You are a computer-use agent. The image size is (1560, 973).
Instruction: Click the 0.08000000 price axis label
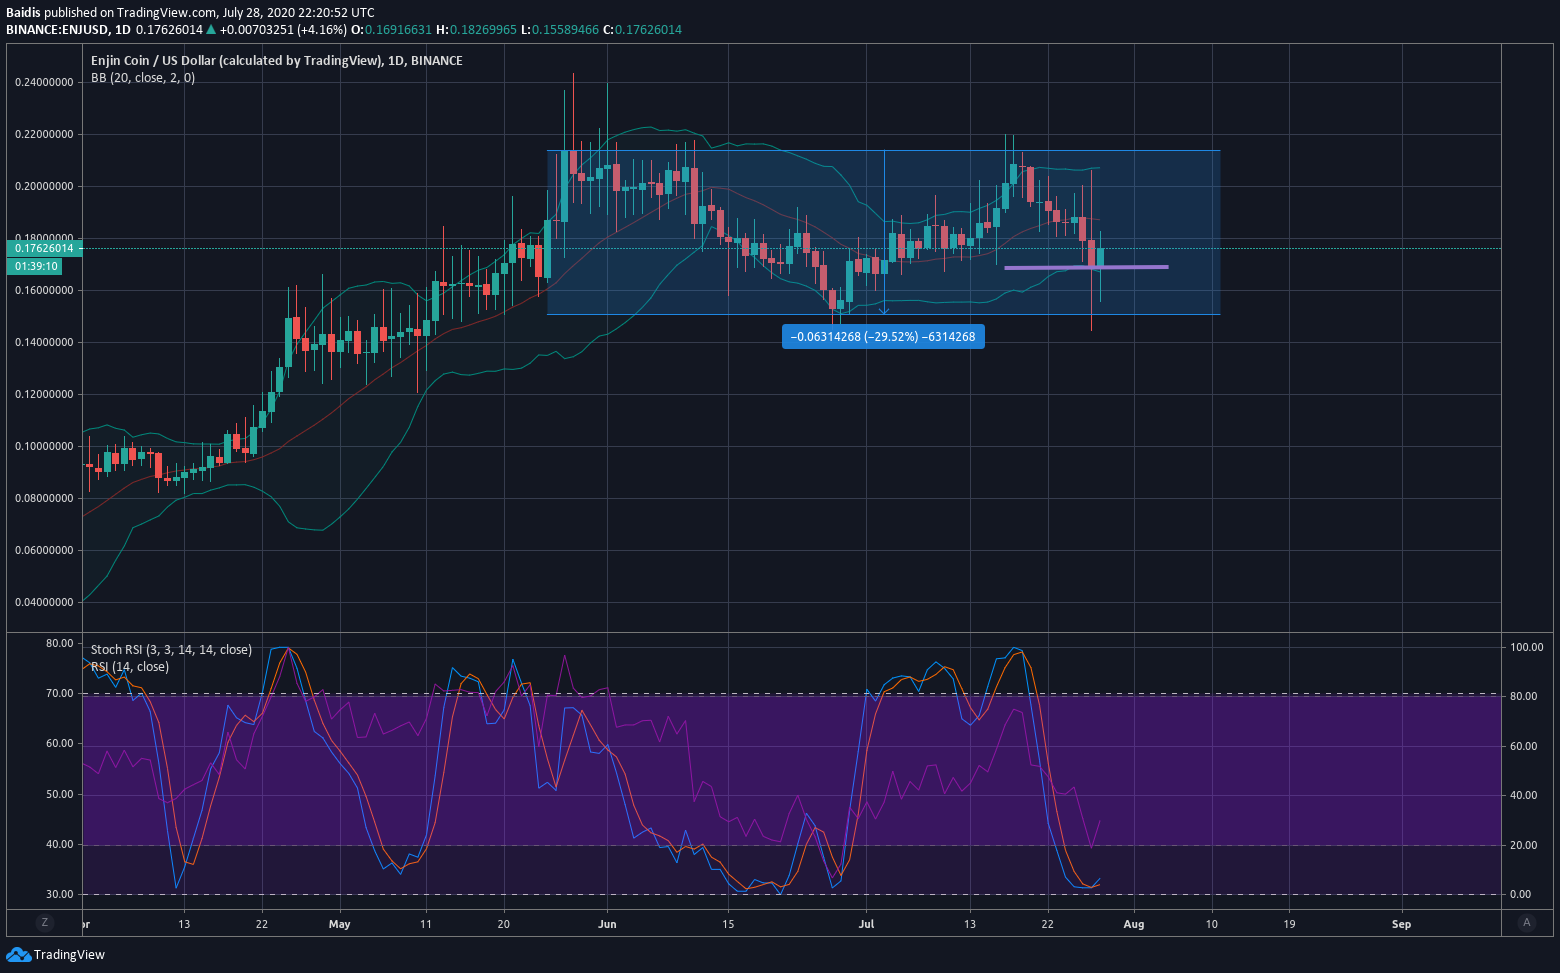coord(44,499)
